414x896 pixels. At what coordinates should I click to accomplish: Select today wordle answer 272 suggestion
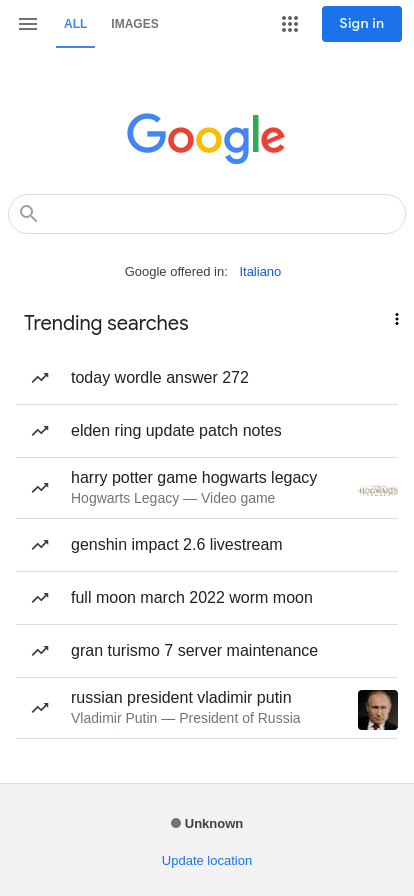click(207, 378)
